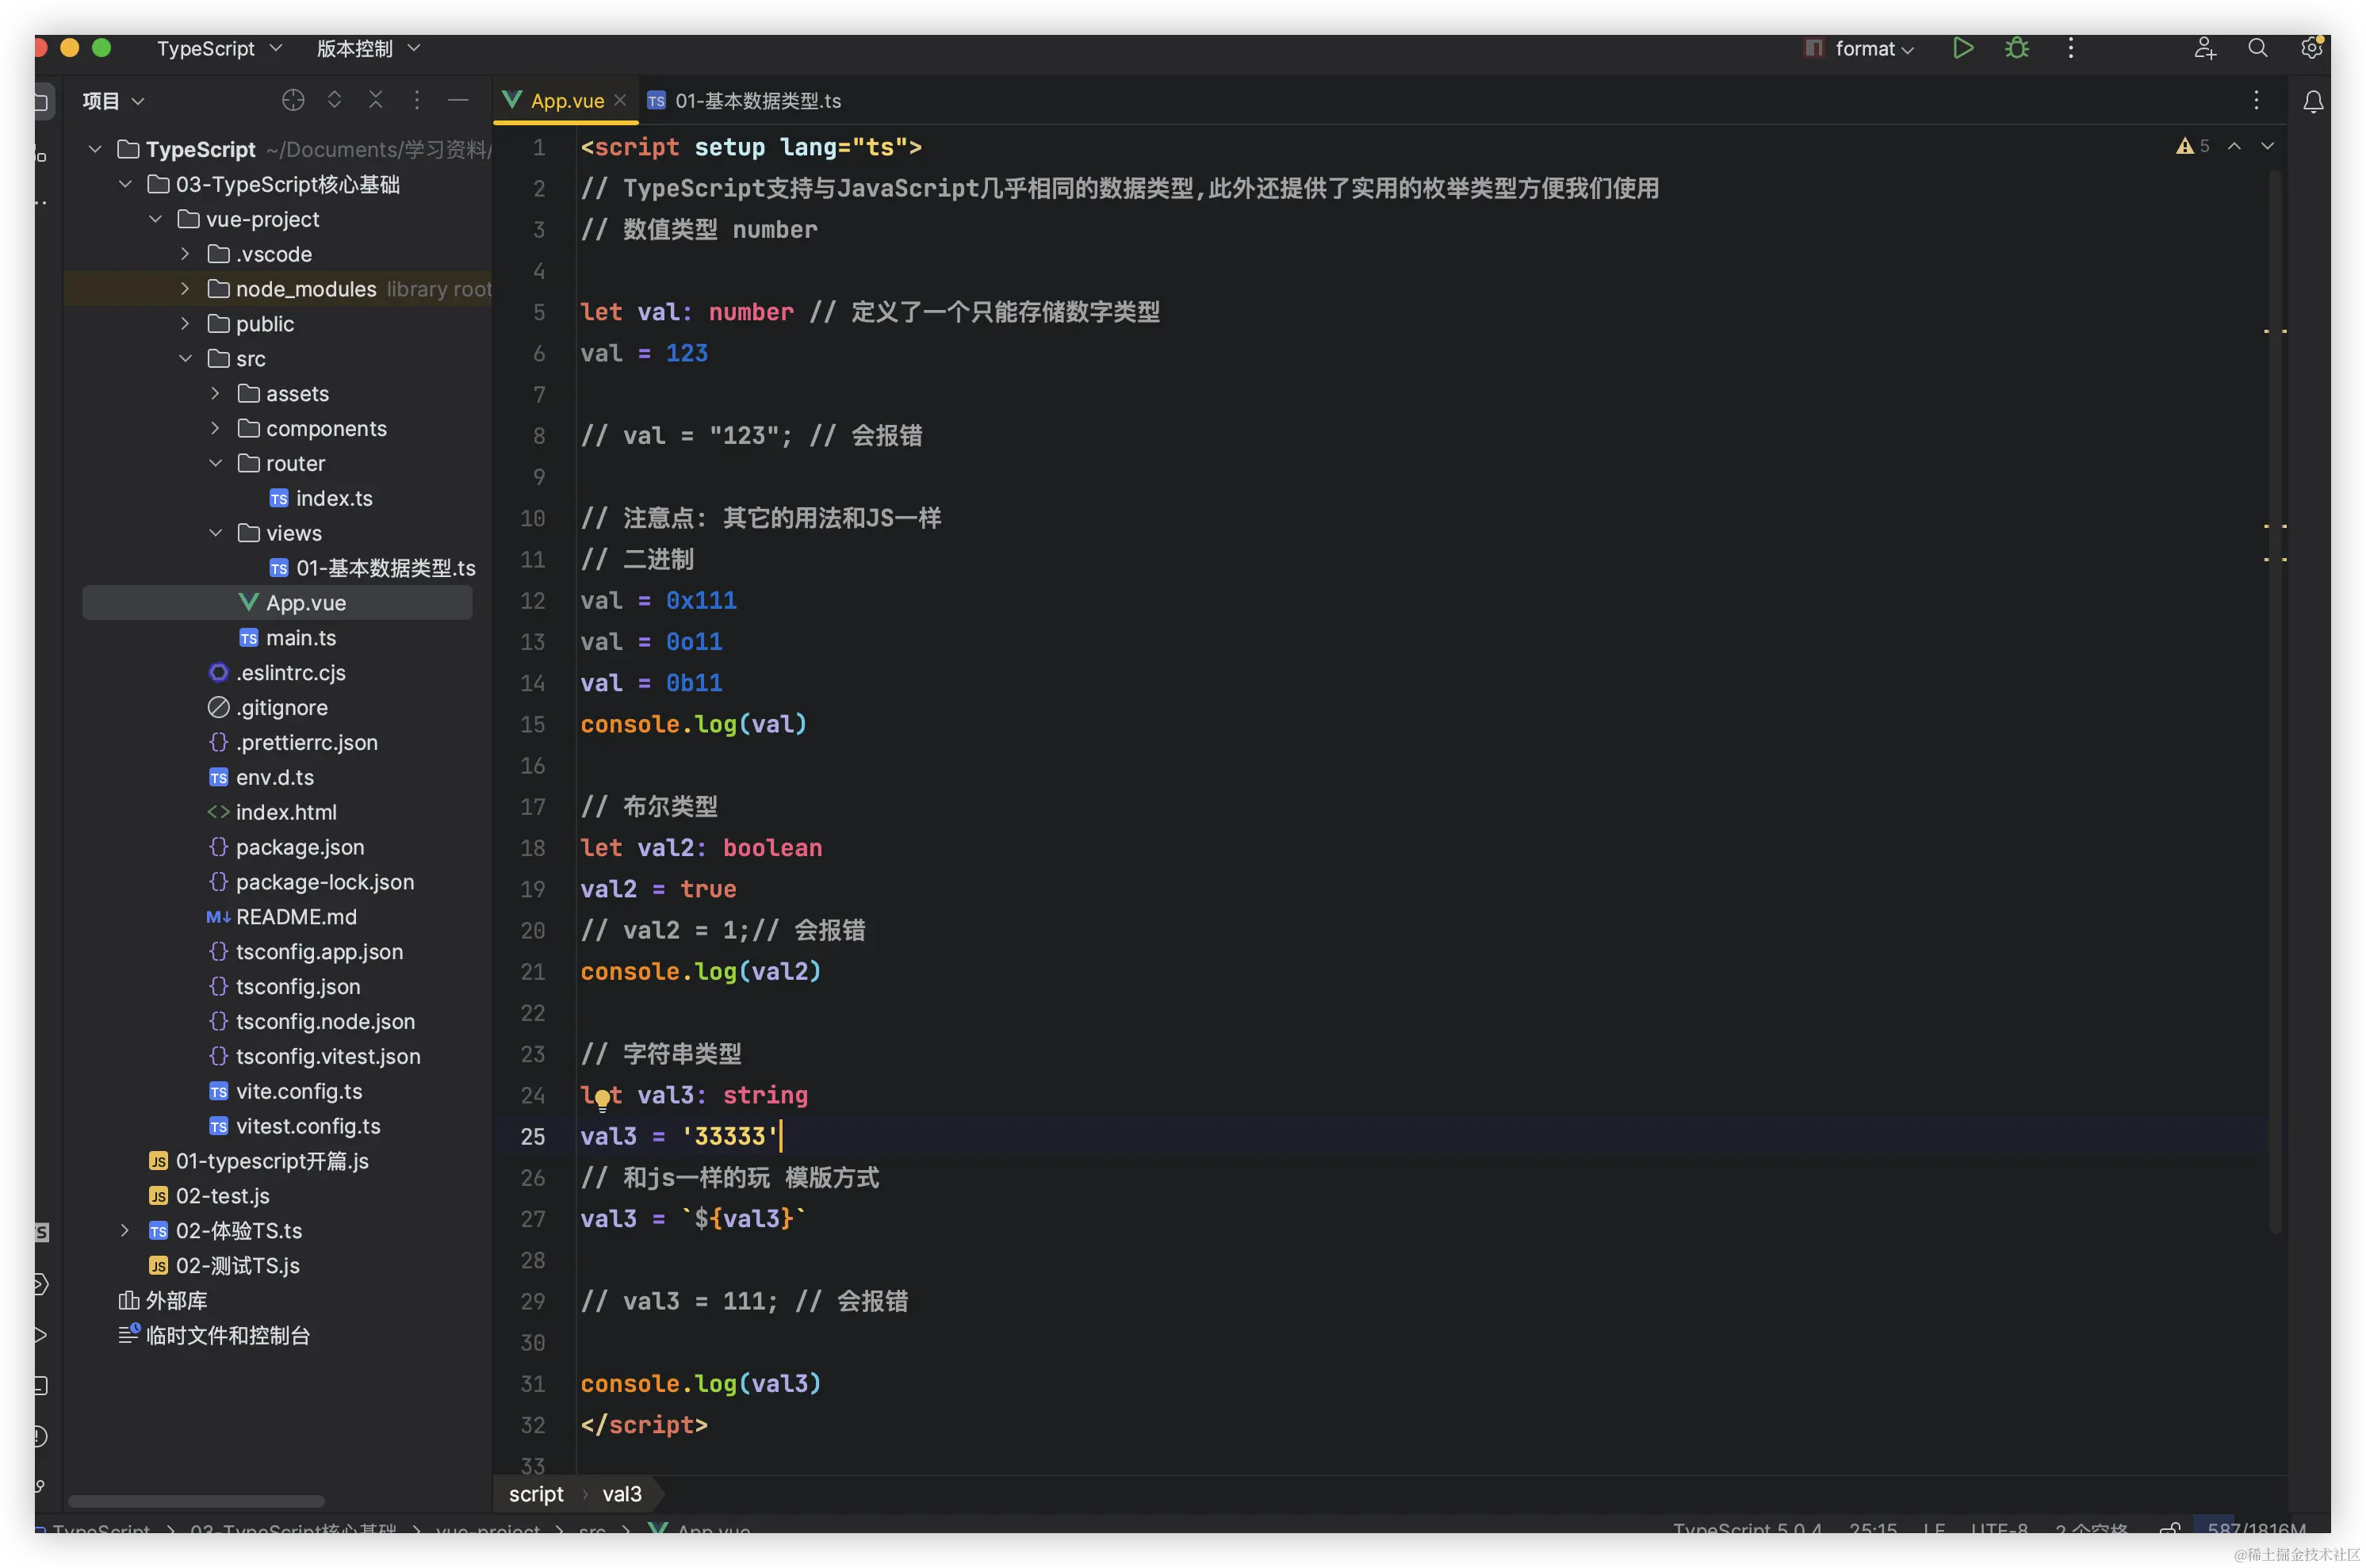Click the val3 breadcrumb item

621,1494
